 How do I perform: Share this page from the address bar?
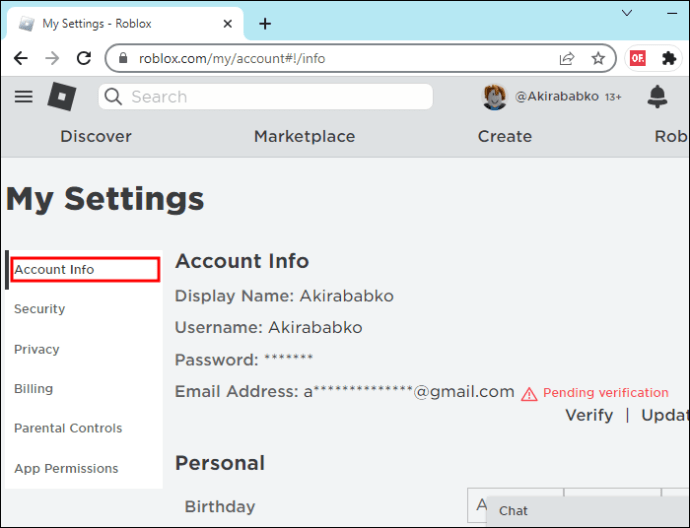[567, 58]
